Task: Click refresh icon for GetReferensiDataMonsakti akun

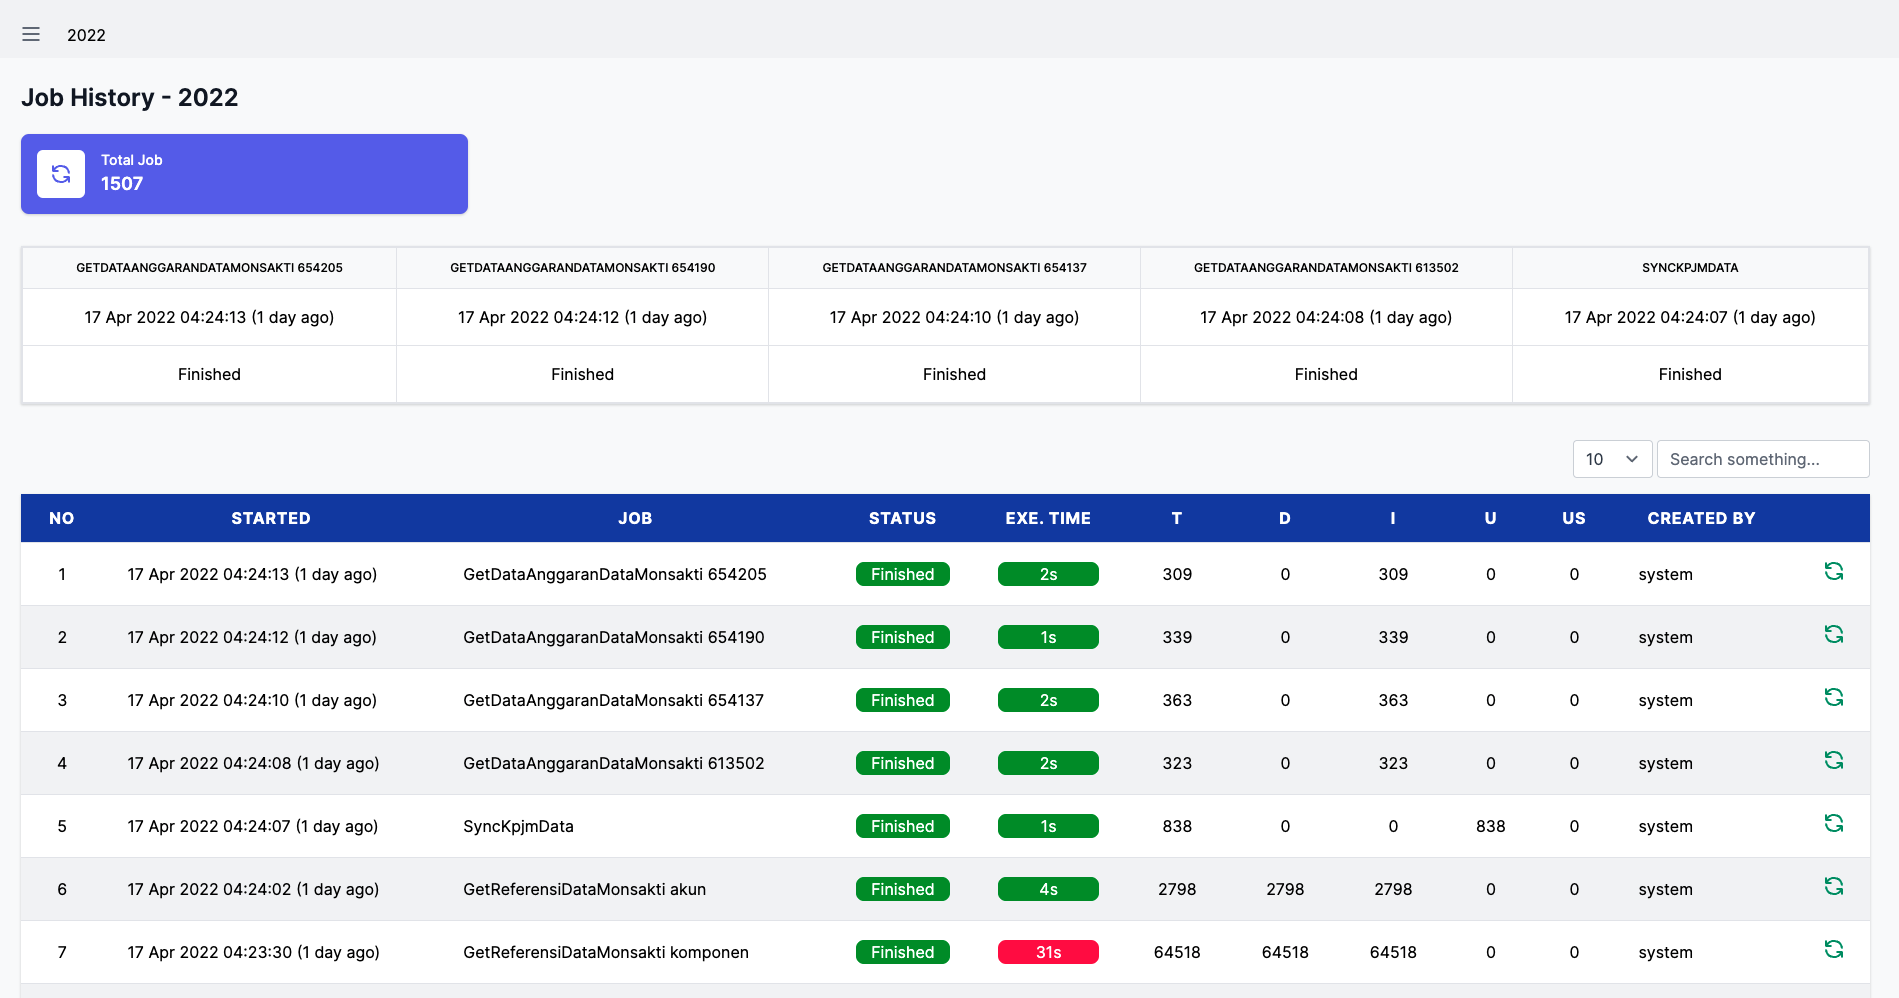Action: tap(1833, 887)
